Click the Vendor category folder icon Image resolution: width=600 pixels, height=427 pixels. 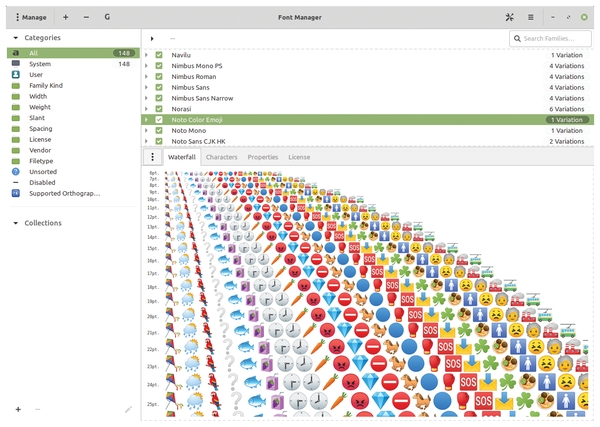click(16, 150)
